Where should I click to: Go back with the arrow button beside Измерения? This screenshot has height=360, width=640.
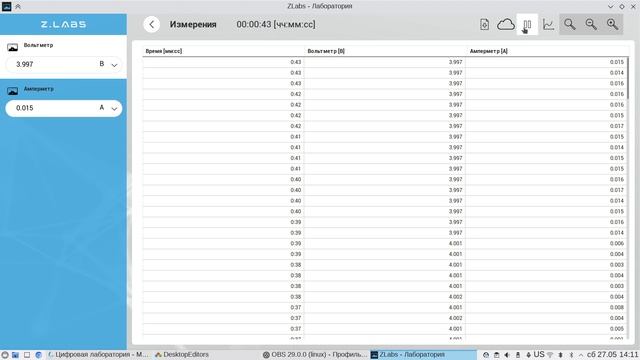(x=151, y=24)
